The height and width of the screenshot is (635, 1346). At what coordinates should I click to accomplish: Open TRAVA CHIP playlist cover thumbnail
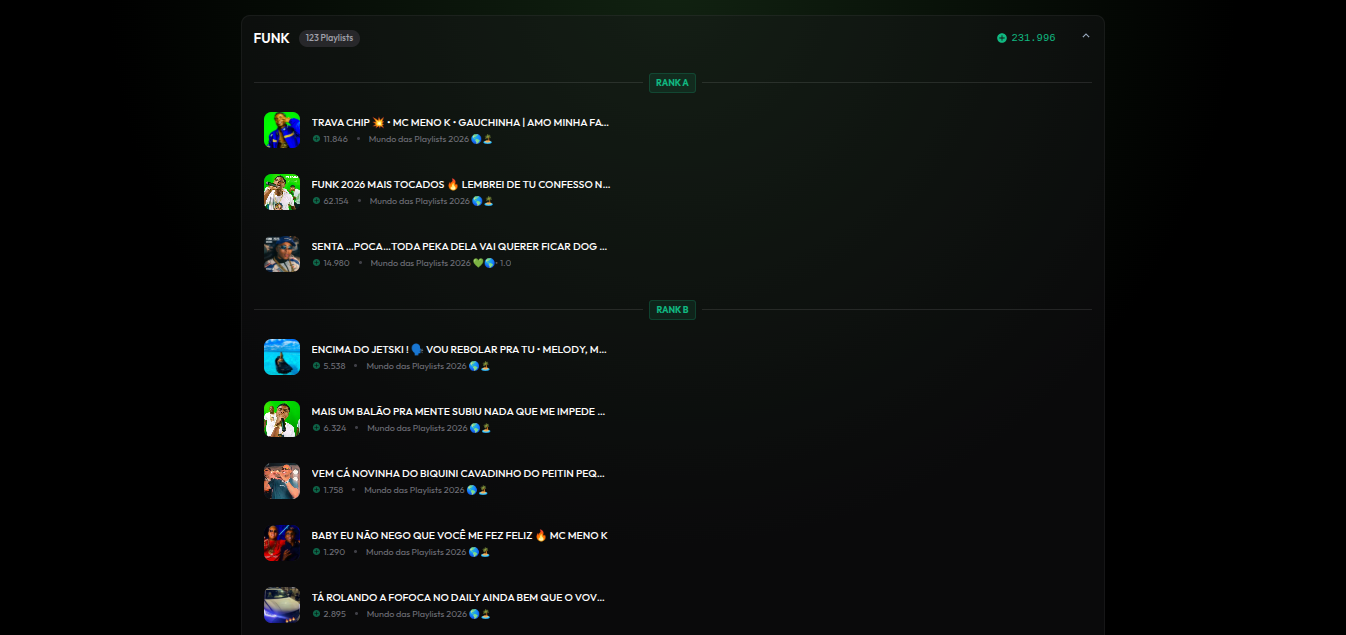point(282,130)
